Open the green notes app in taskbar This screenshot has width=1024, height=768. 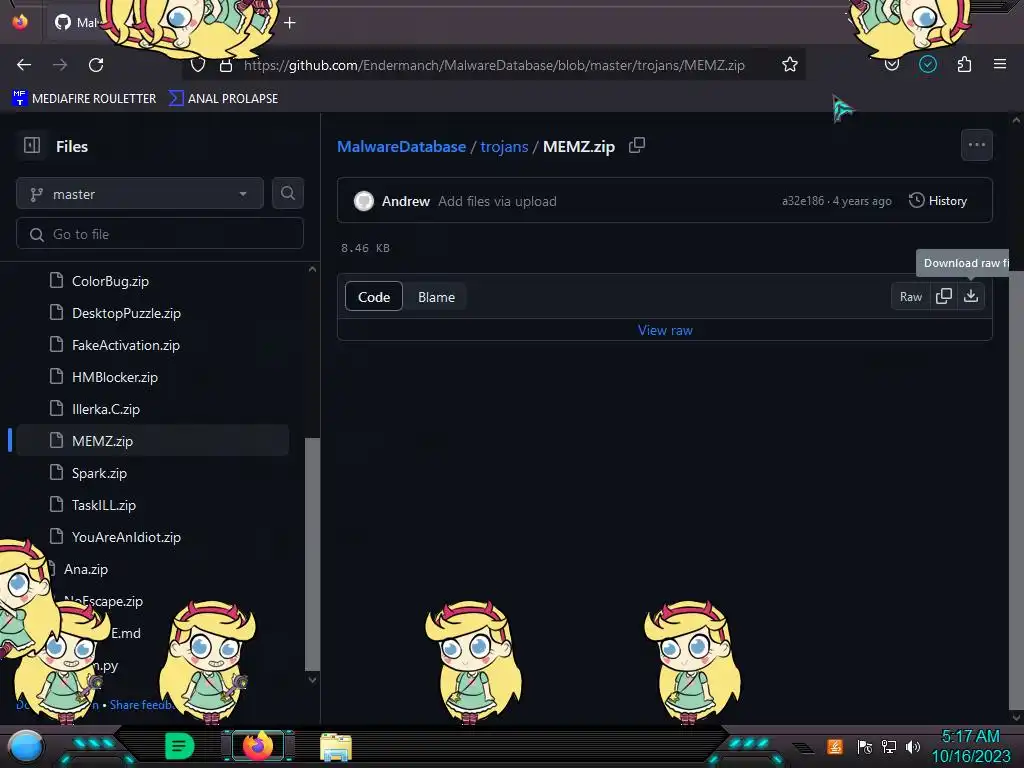(179, 746)
